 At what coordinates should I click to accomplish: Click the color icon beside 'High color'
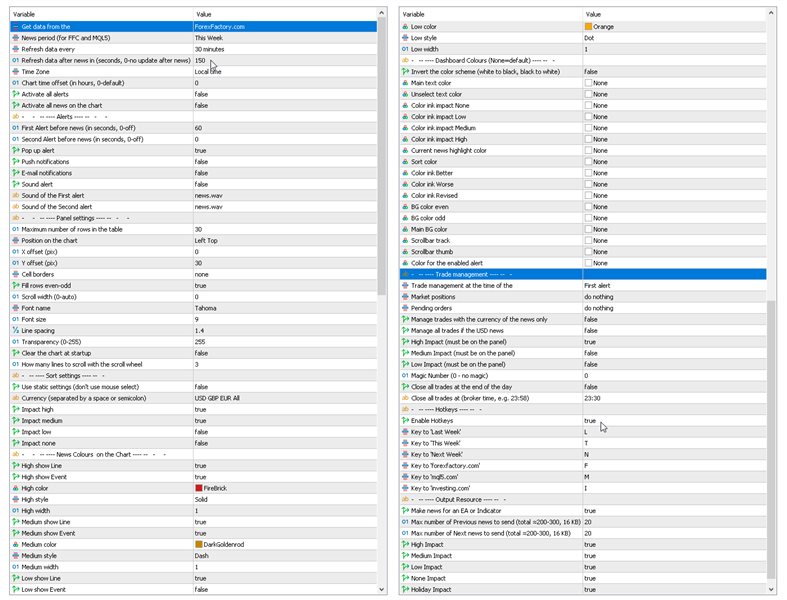[16, 488]
